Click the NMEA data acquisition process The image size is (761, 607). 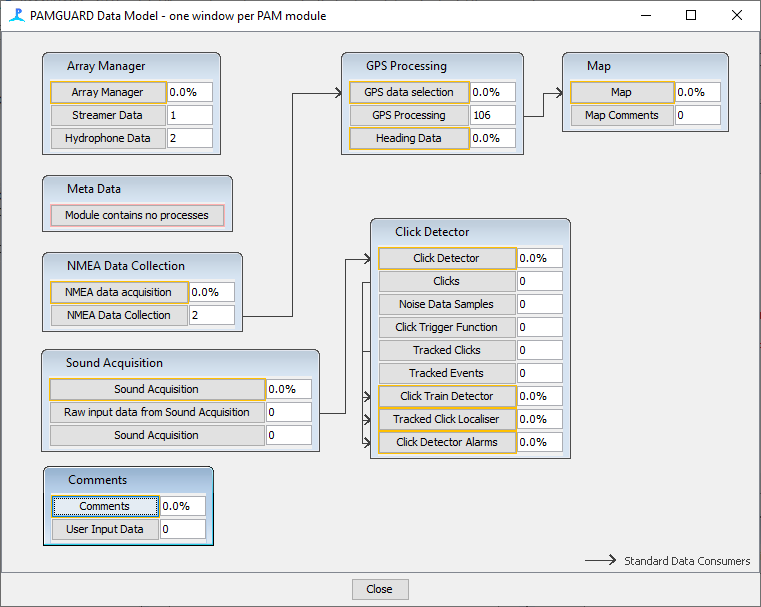pos(119,292)
